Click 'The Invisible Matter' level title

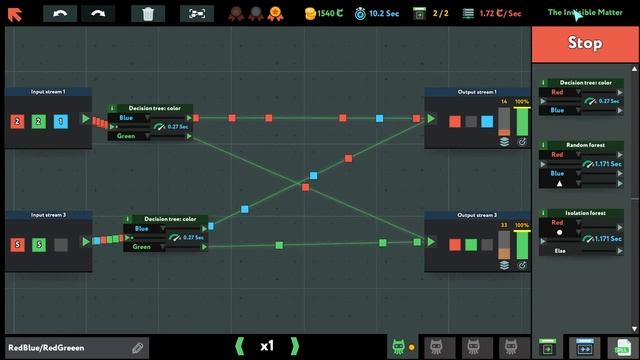pyautogui.click(x=585, y=13)
